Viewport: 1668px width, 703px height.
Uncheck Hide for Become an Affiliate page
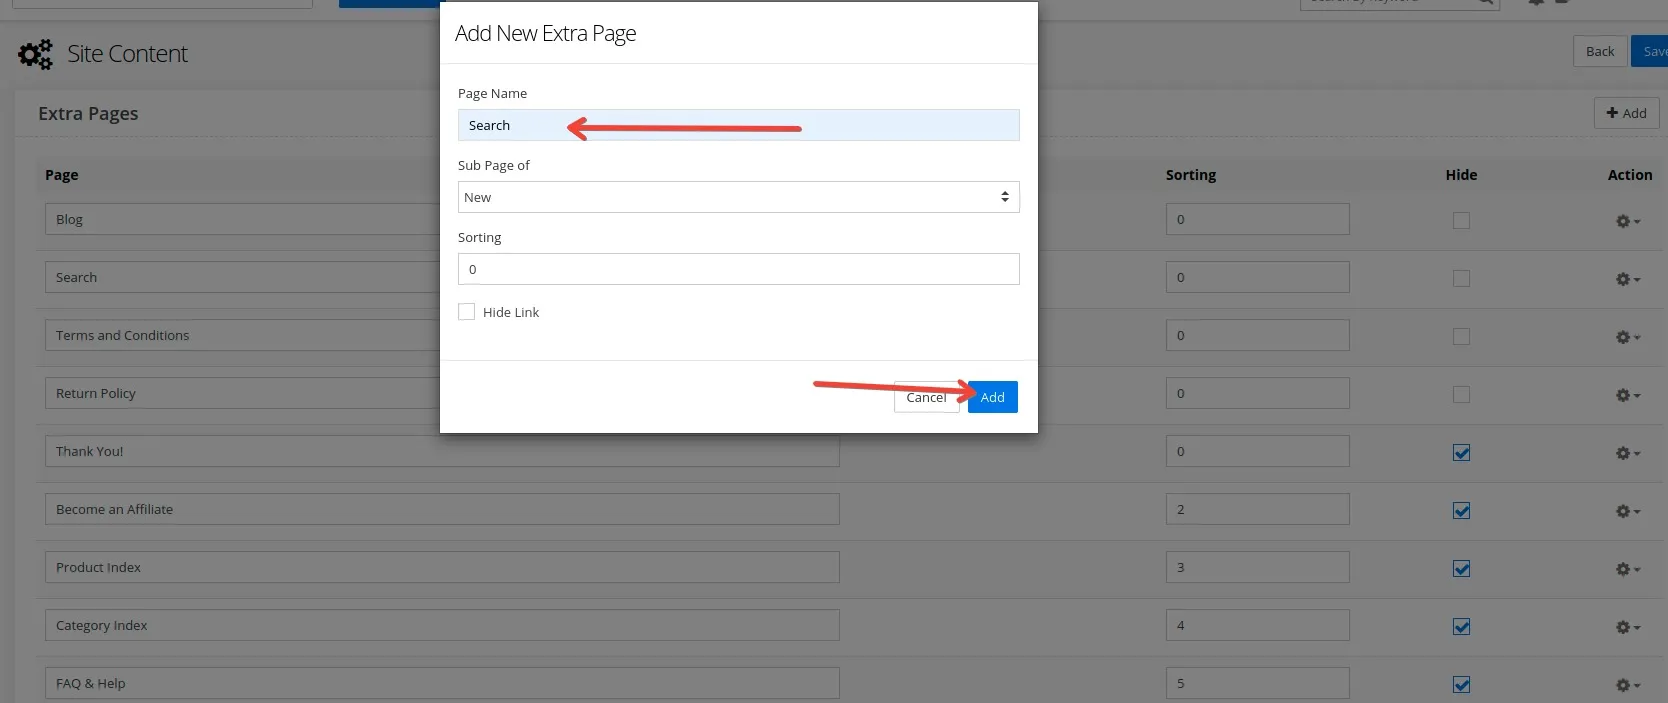(x=1461, y=511)
